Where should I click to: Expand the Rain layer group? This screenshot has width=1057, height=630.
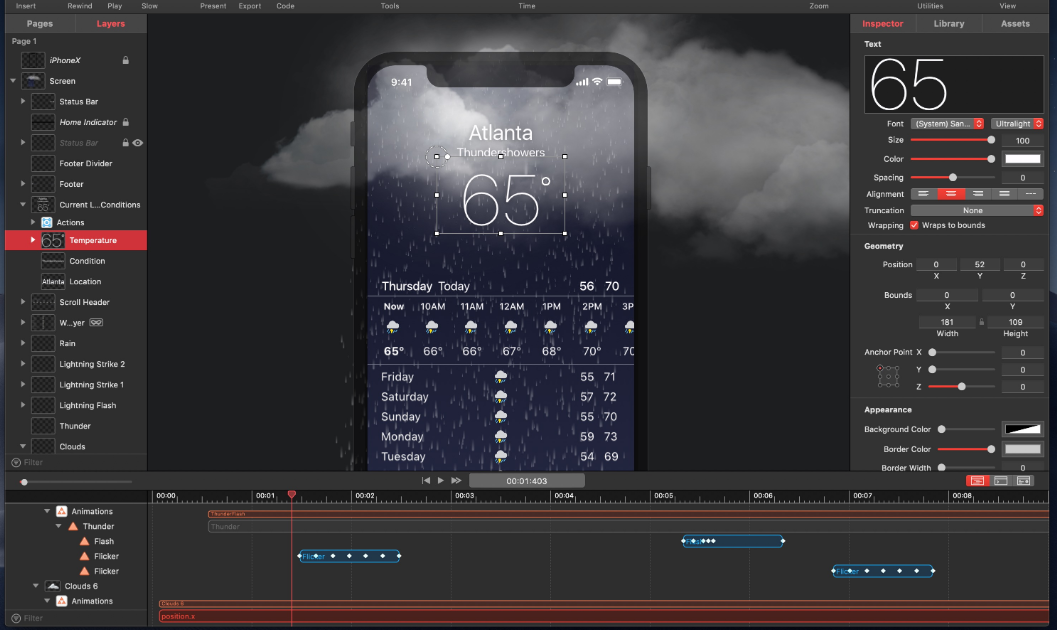(23, 343)
